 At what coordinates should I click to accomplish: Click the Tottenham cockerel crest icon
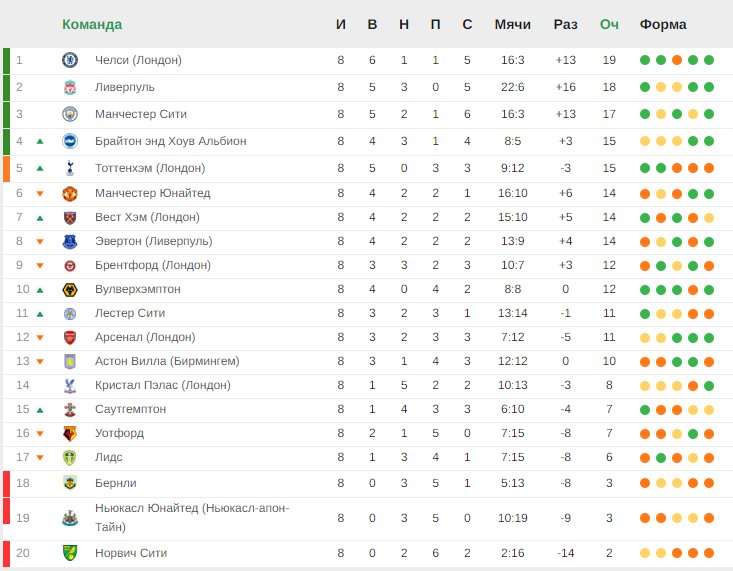click(x=70, y=168)
